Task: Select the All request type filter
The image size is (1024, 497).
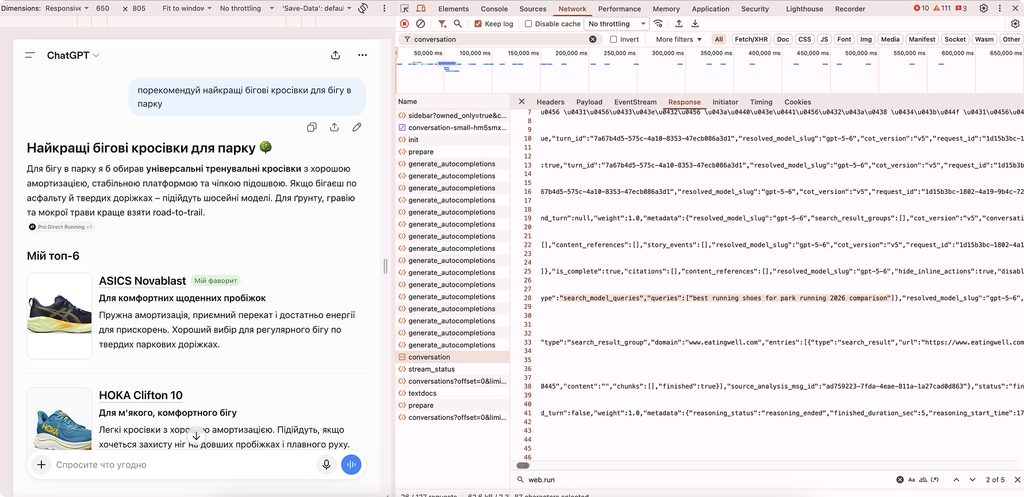Action: point(718,39)
